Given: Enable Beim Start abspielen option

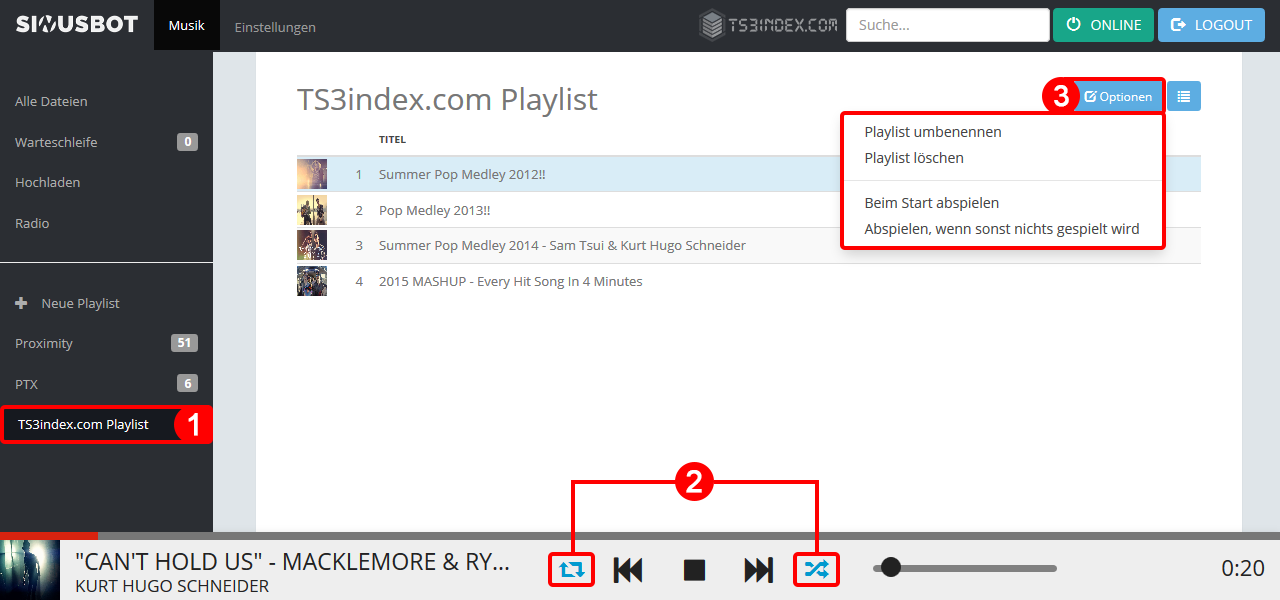Looking at the screenshot, I should (x=932, y=203).
